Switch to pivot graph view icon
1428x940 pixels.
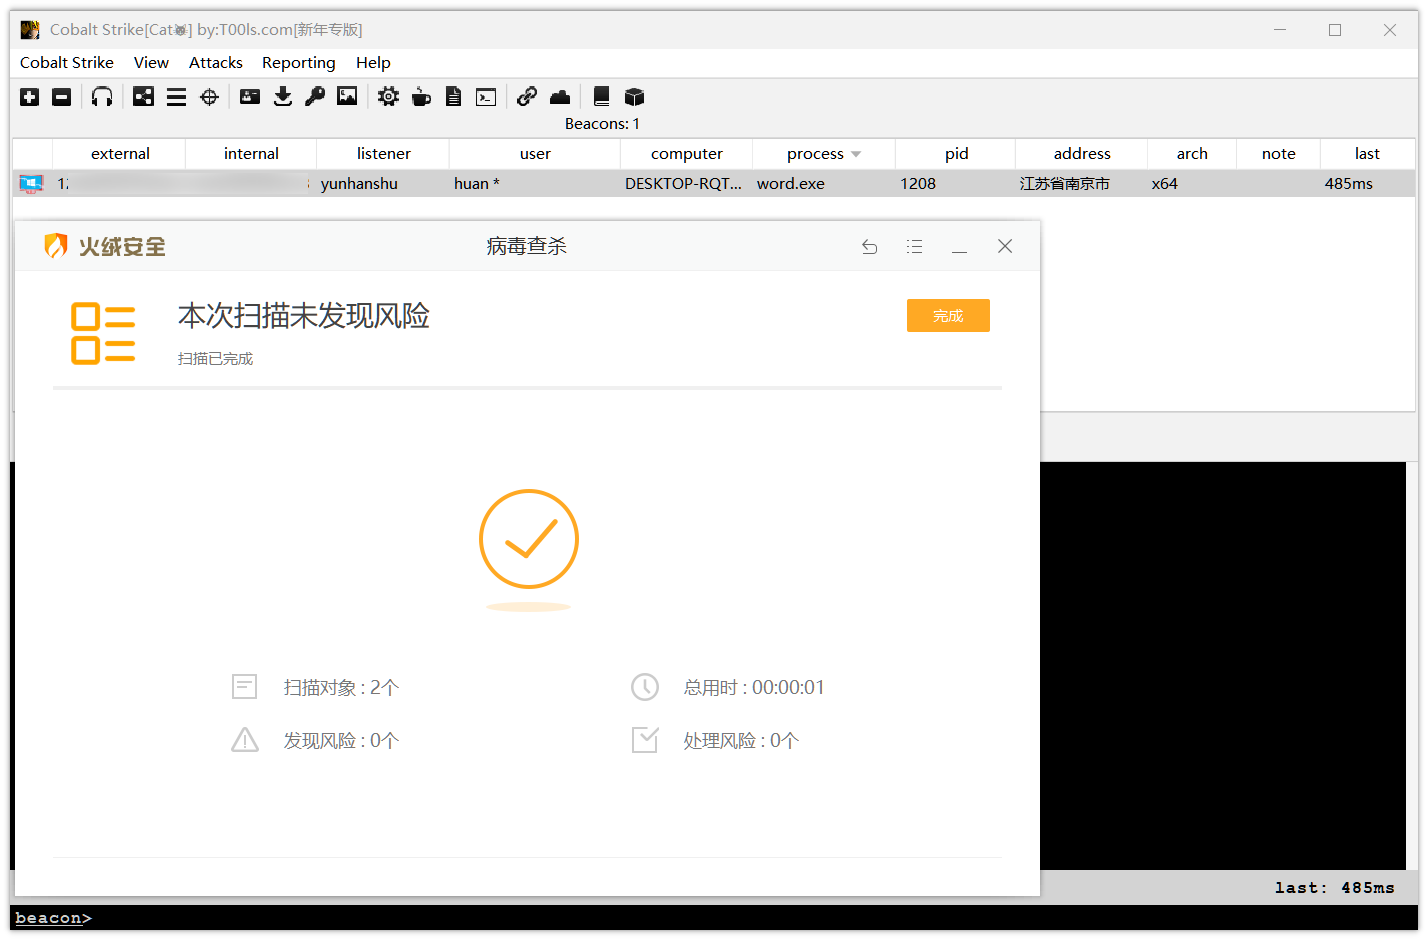click(144, 97)
